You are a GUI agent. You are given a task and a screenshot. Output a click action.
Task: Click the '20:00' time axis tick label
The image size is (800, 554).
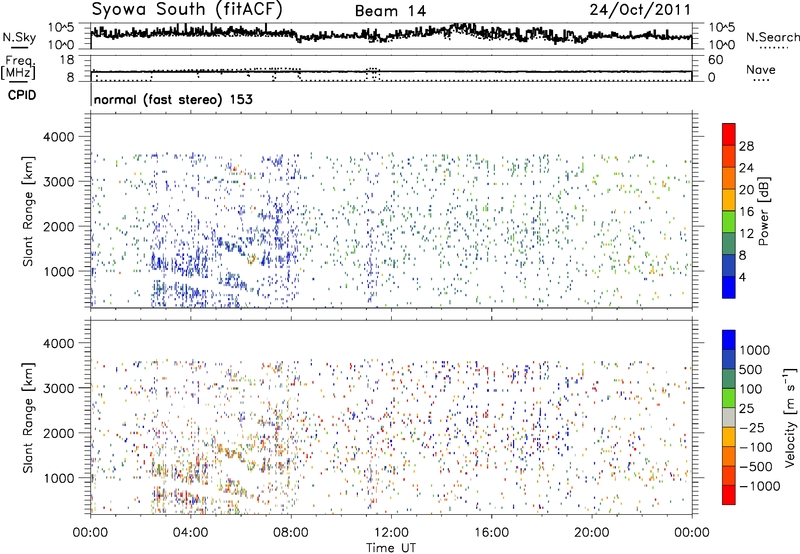pyautogui.click(x=592, y=532)
